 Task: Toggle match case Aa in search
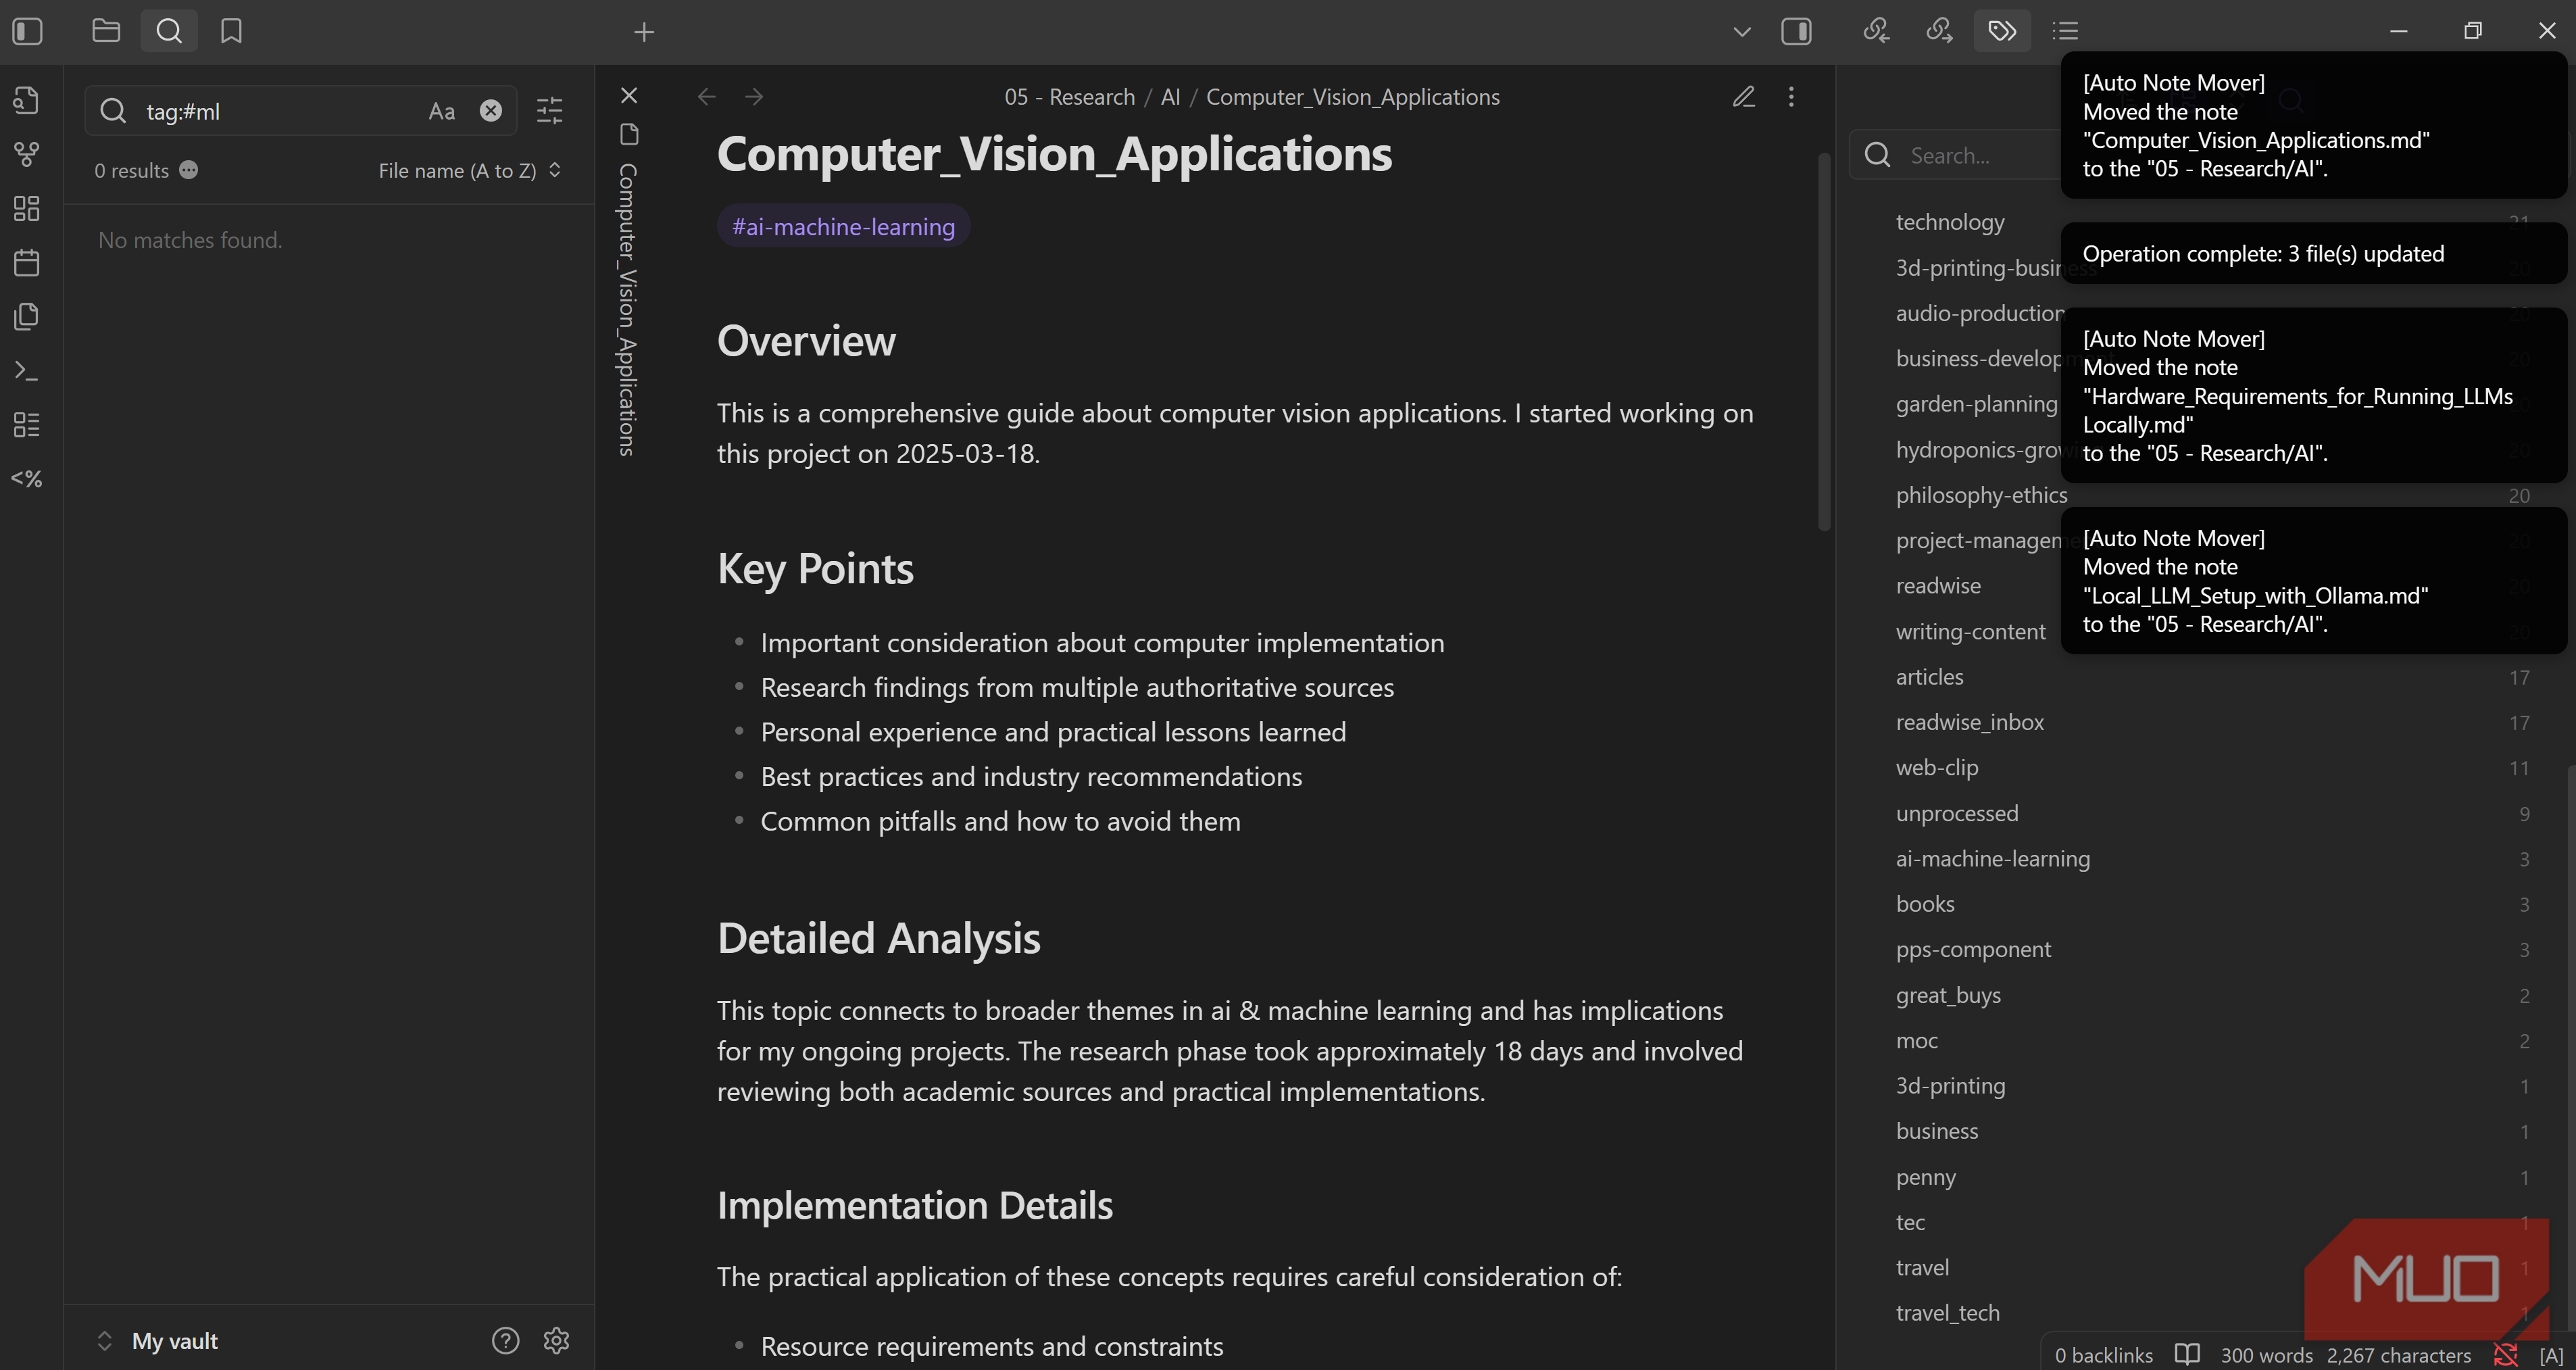[x=442, y=111]
